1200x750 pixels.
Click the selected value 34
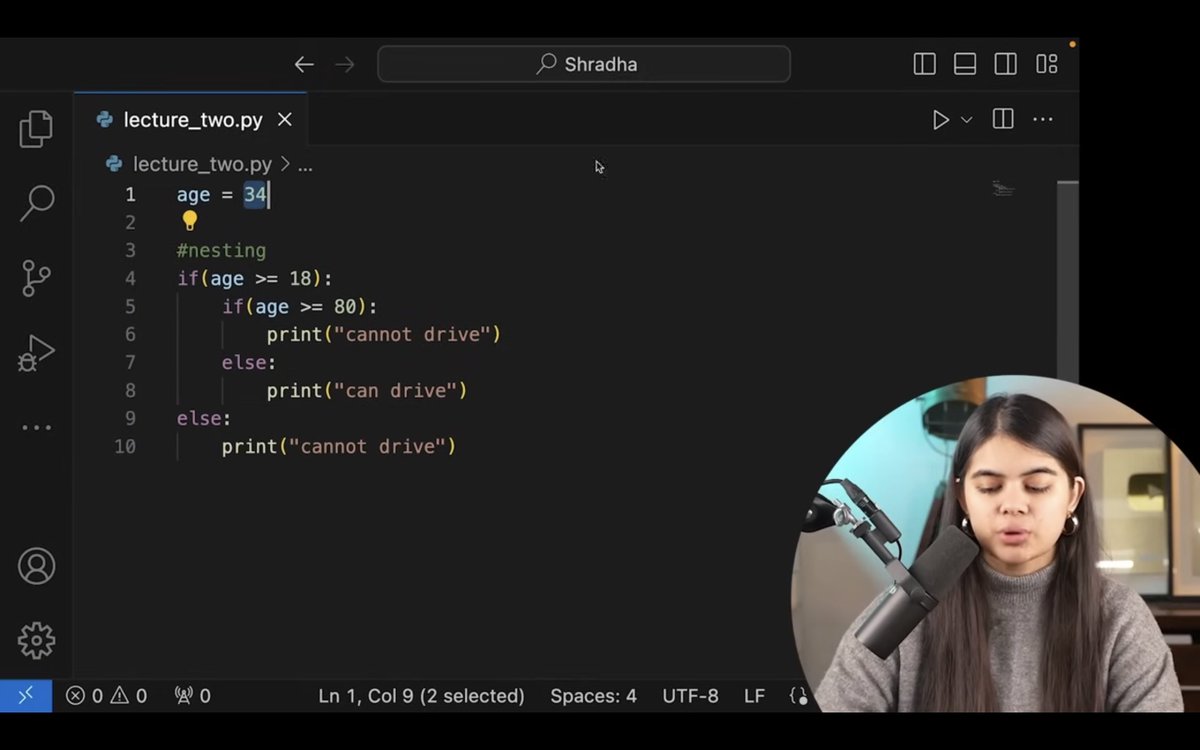click(x=255, y=194)
